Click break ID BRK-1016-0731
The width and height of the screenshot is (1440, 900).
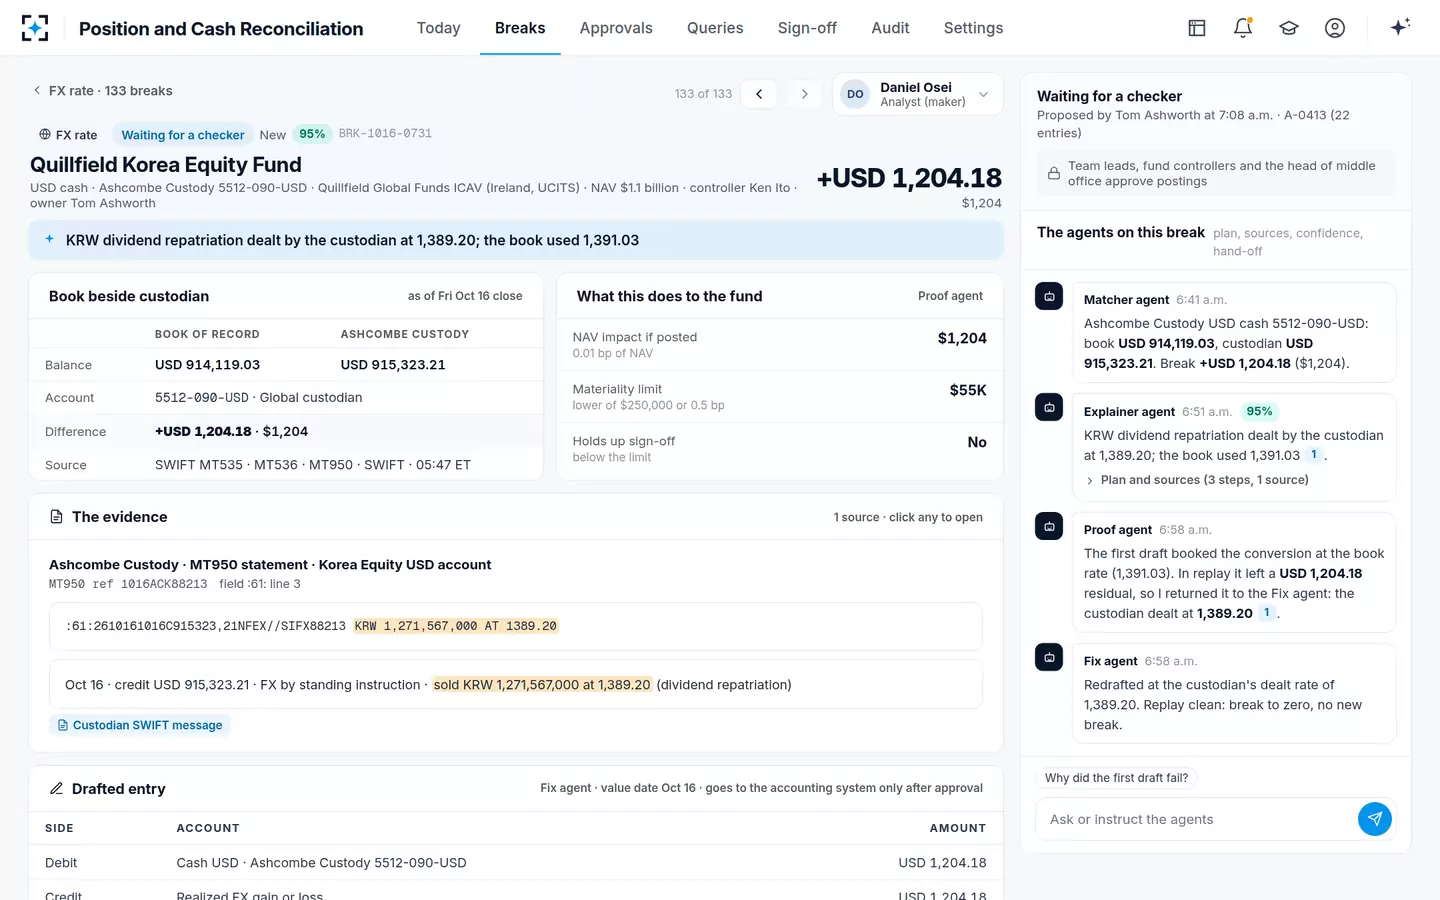[x=385, y=134]
